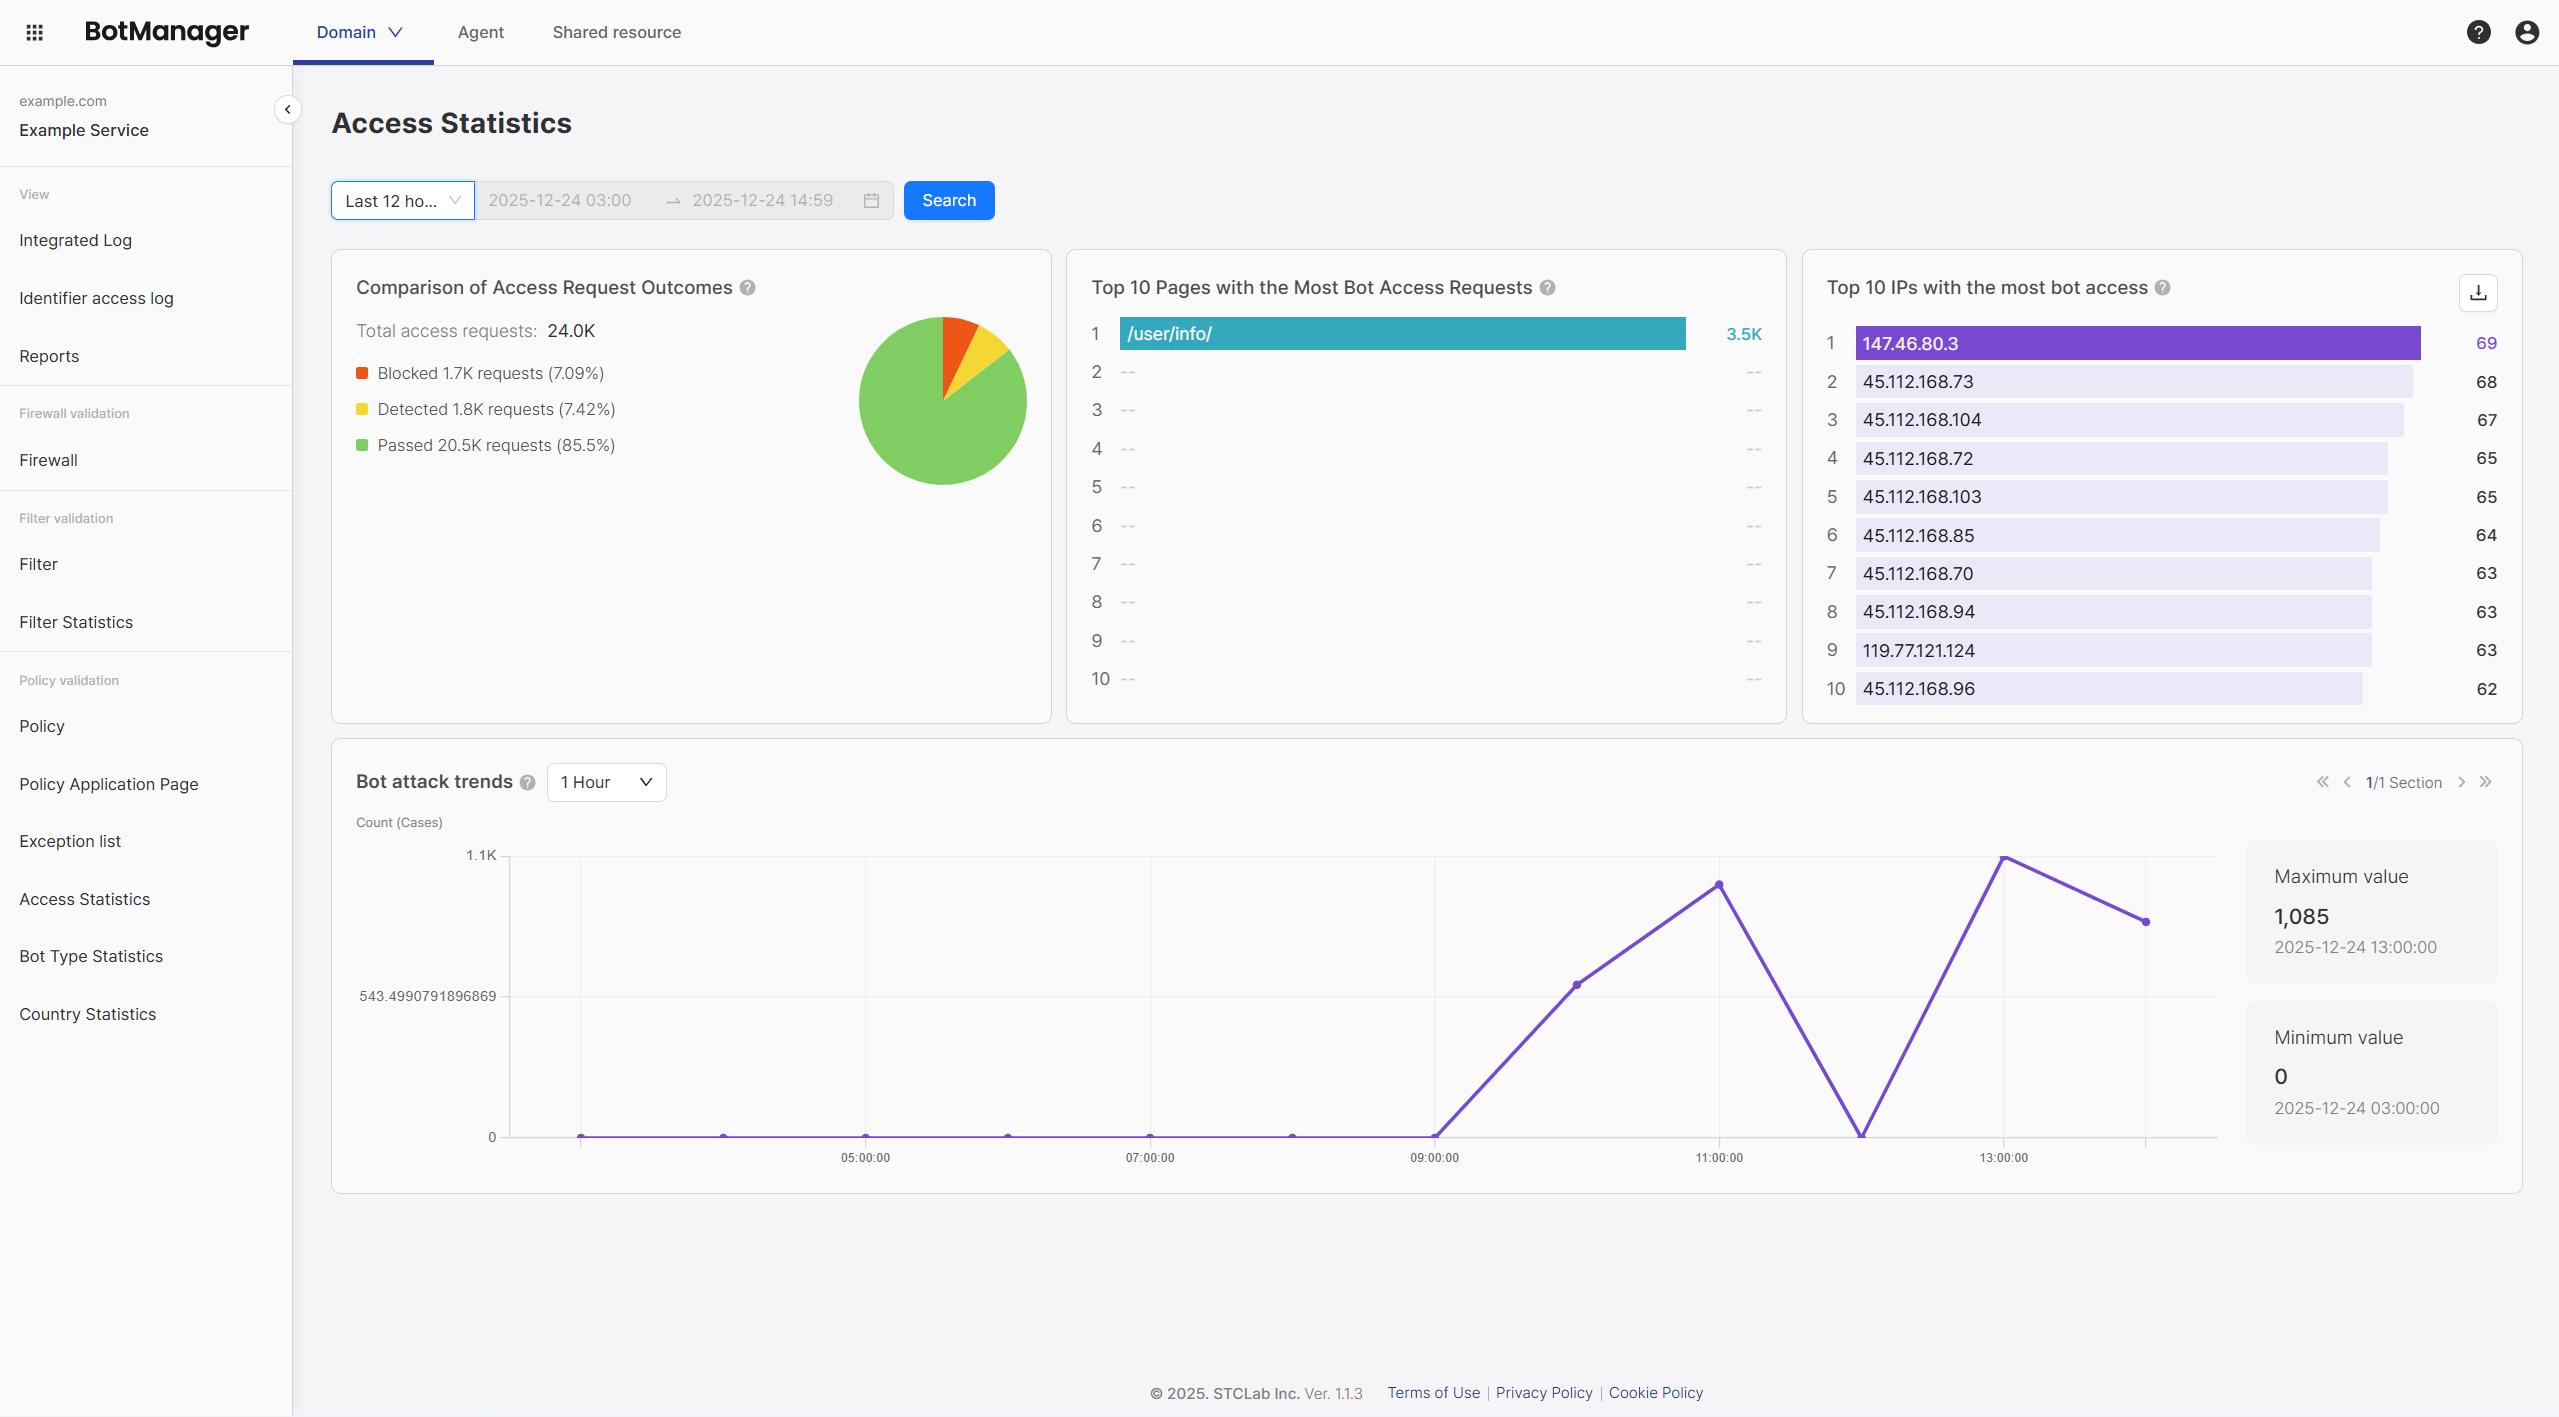Switch to the Agent tab

coord(480,31)
